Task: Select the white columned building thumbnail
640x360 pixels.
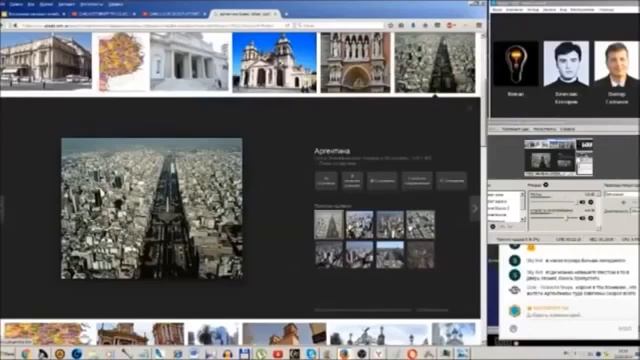Action: pos(189,61)
